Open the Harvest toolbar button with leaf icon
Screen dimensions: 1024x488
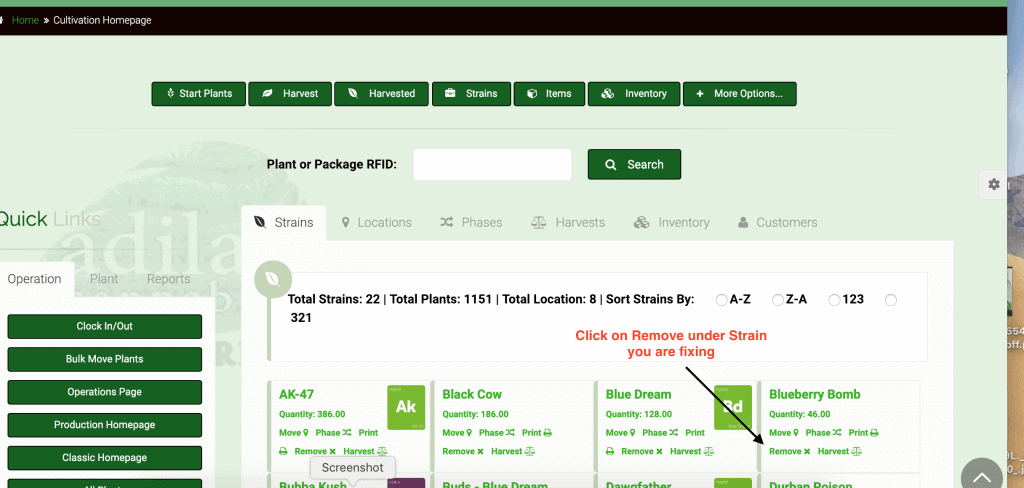290,93
